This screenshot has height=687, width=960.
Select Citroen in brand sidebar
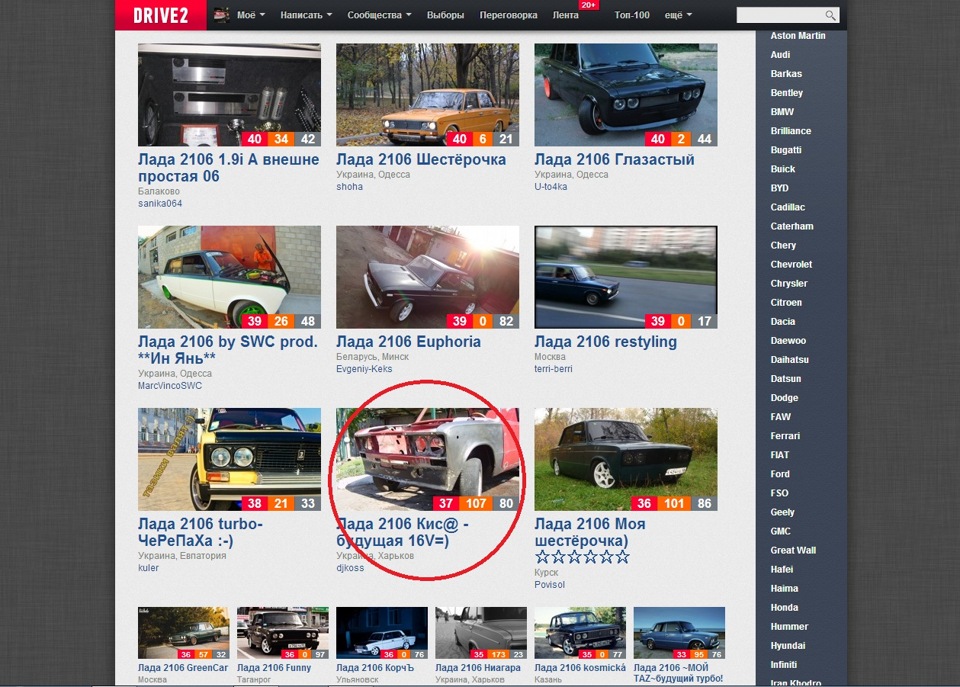point(786,302)
